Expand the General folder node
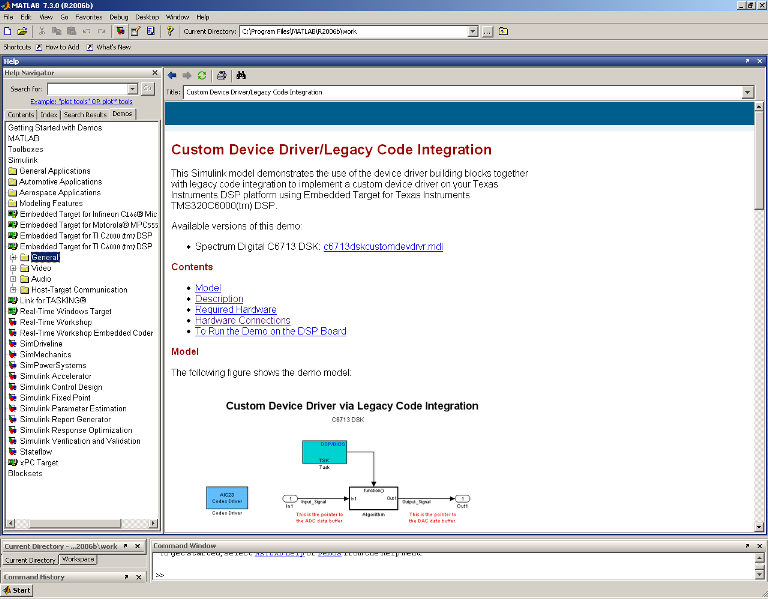Screen dimensions: 768x599 [x=13, y=258]
